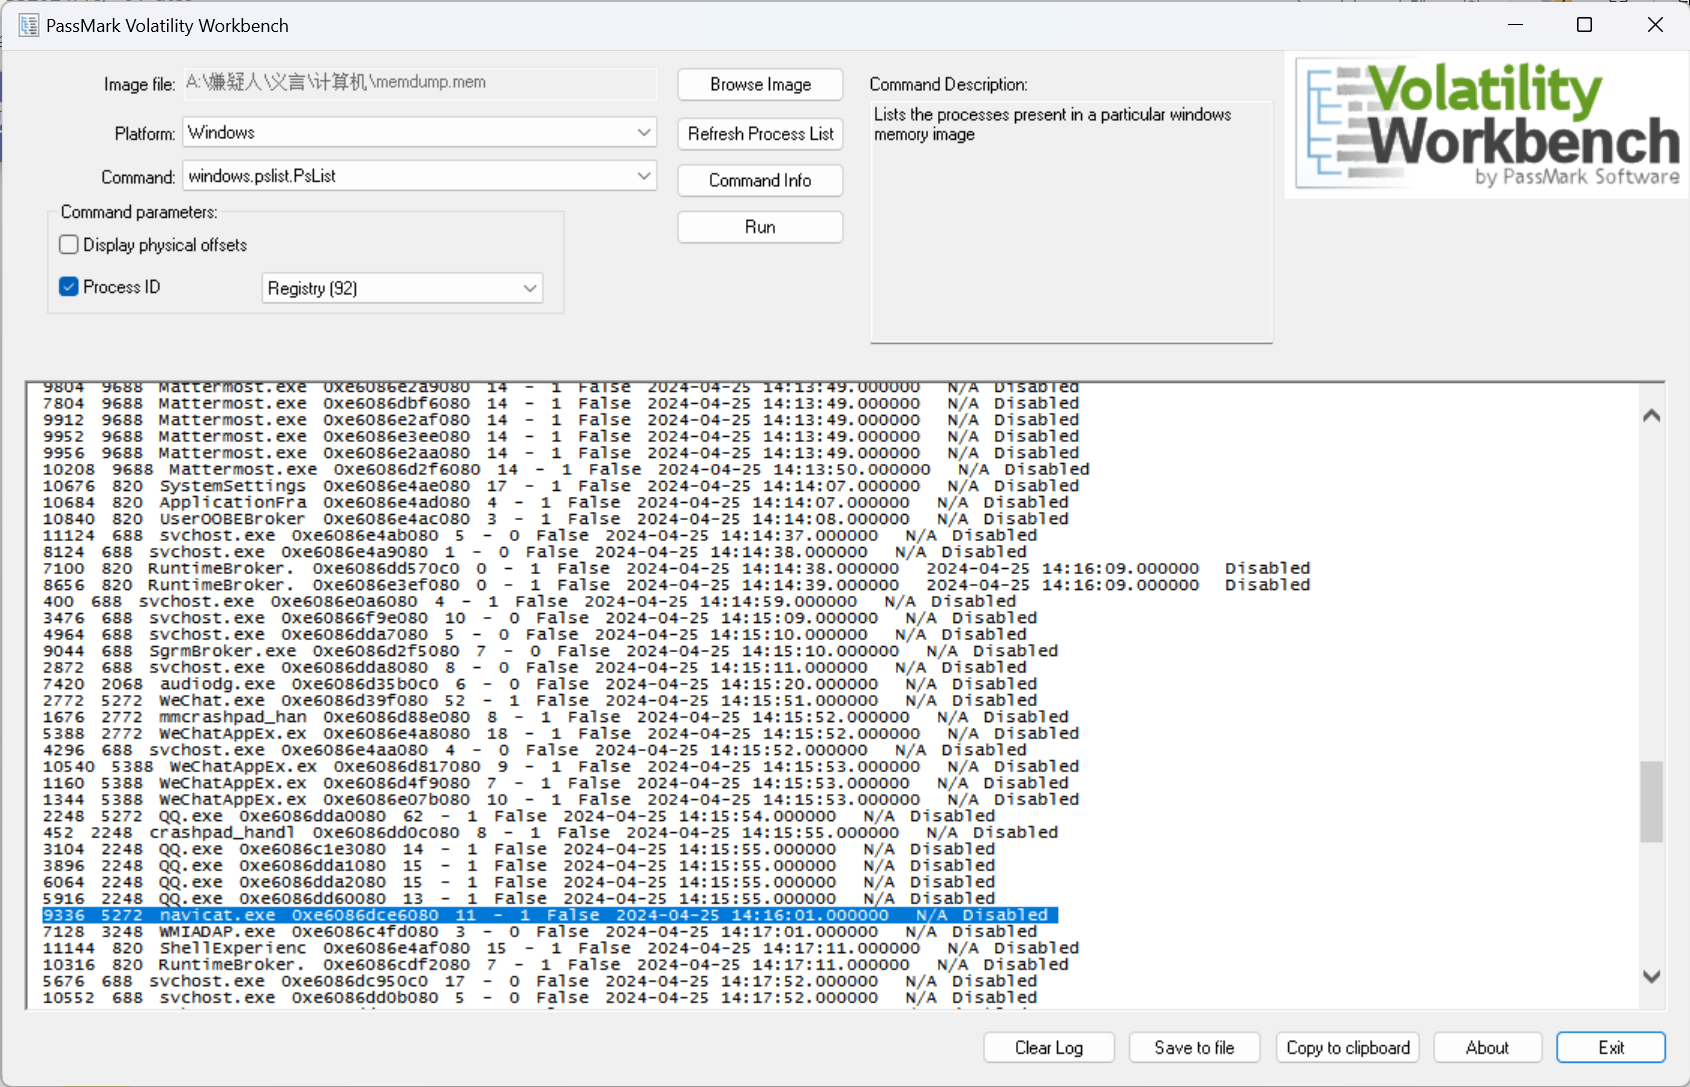Click the Mattermost.exe row with PID 10208
1690x1087 pixels.
point(566,469)
